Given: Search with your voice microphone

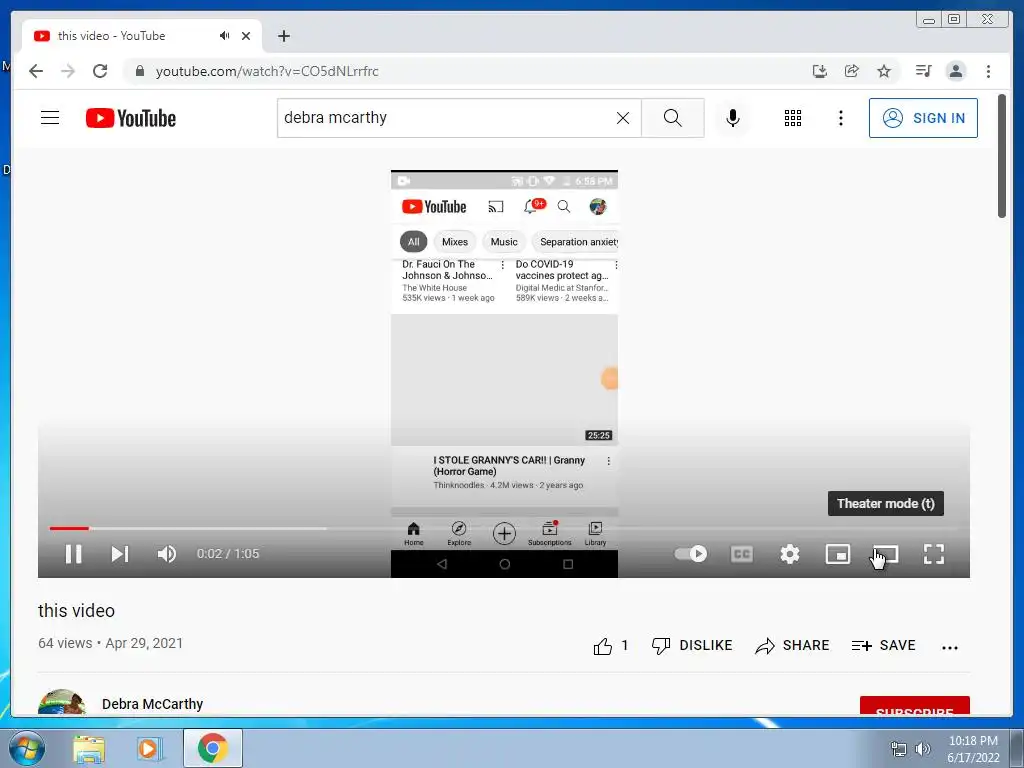Looking at the screenshot, I should tap(733, 118).
